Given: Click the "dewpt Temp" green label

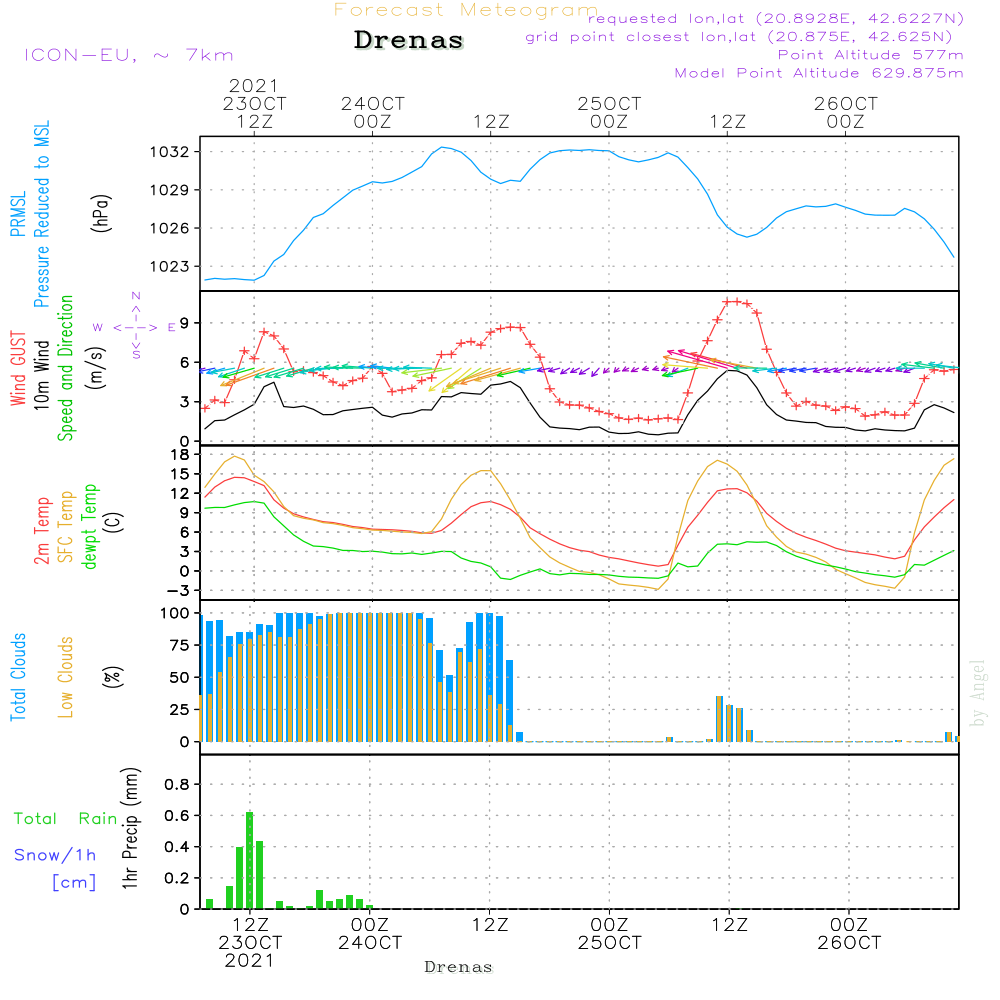Looking at the screenshot, I should tap(89, 526).
